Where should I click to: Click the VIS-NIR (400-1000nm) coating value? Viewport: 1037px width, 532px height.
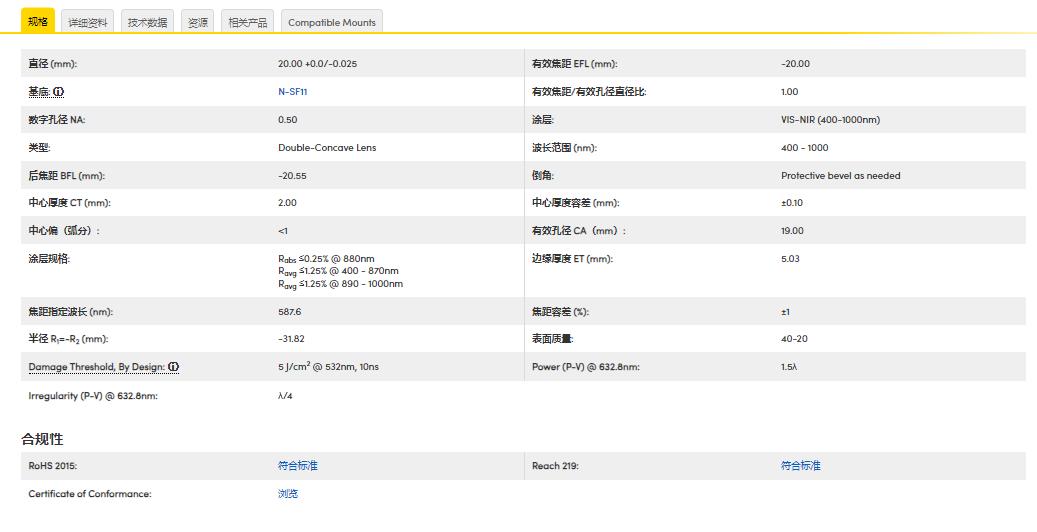[830, 120]
